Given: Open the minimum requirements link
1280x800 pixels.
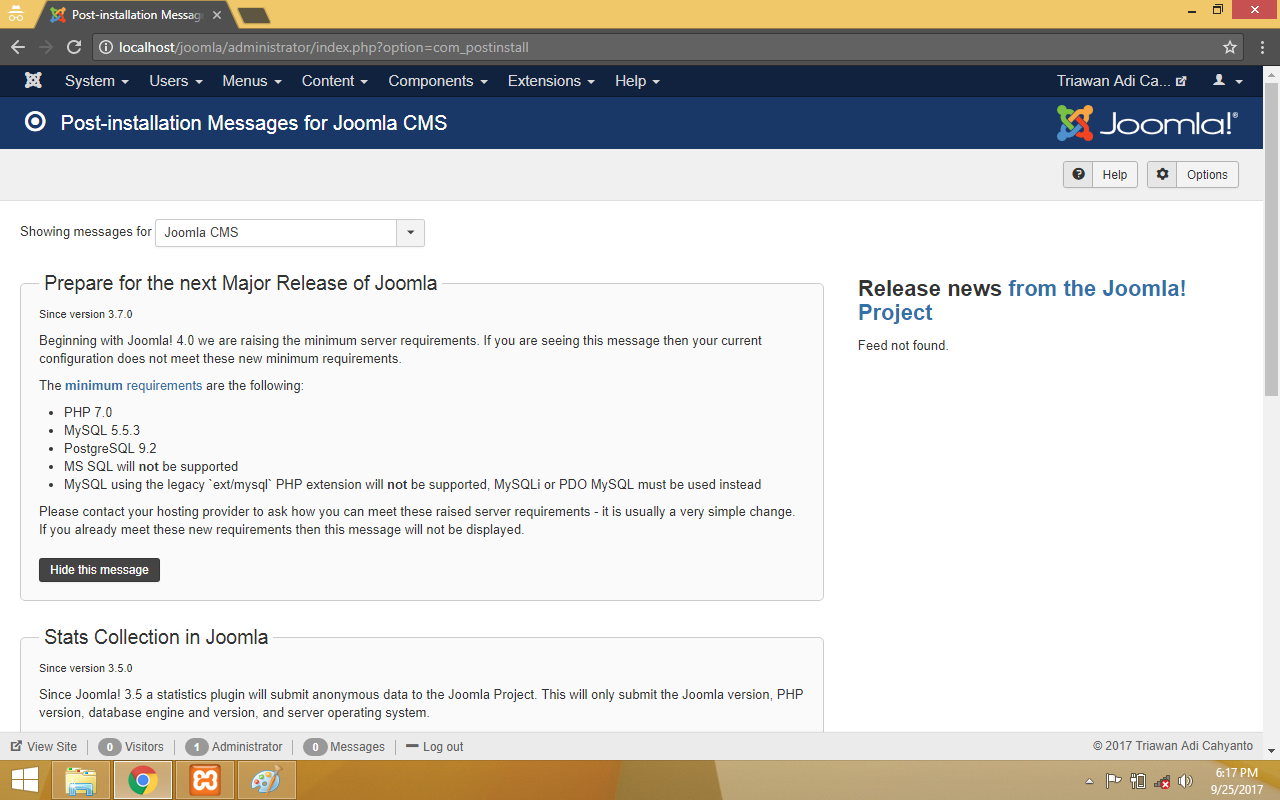Looking at the screenshot, I should (134, 385).
